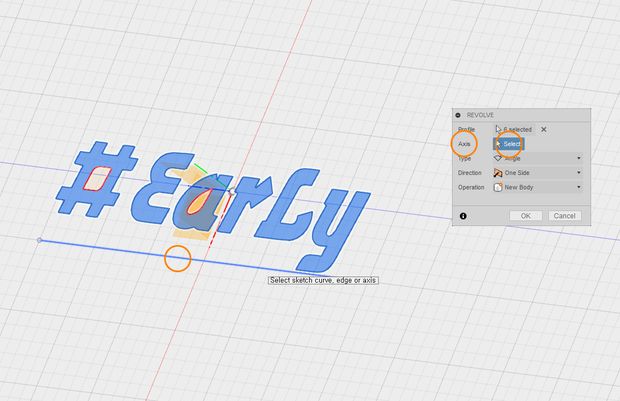Click the Profile selection field
This screenshot has width=620, height=401.
(x=514, y=129)
